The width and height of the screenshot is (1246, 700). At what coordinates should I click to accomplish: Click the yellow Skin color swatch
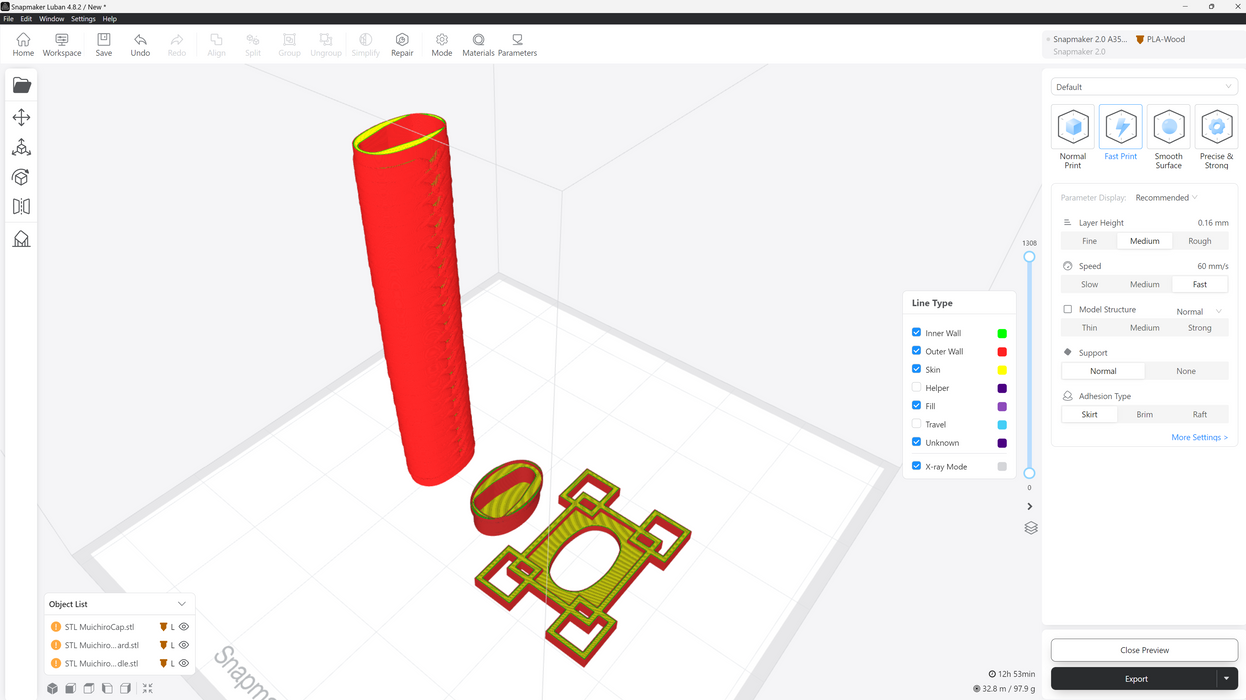point(1002,370)
